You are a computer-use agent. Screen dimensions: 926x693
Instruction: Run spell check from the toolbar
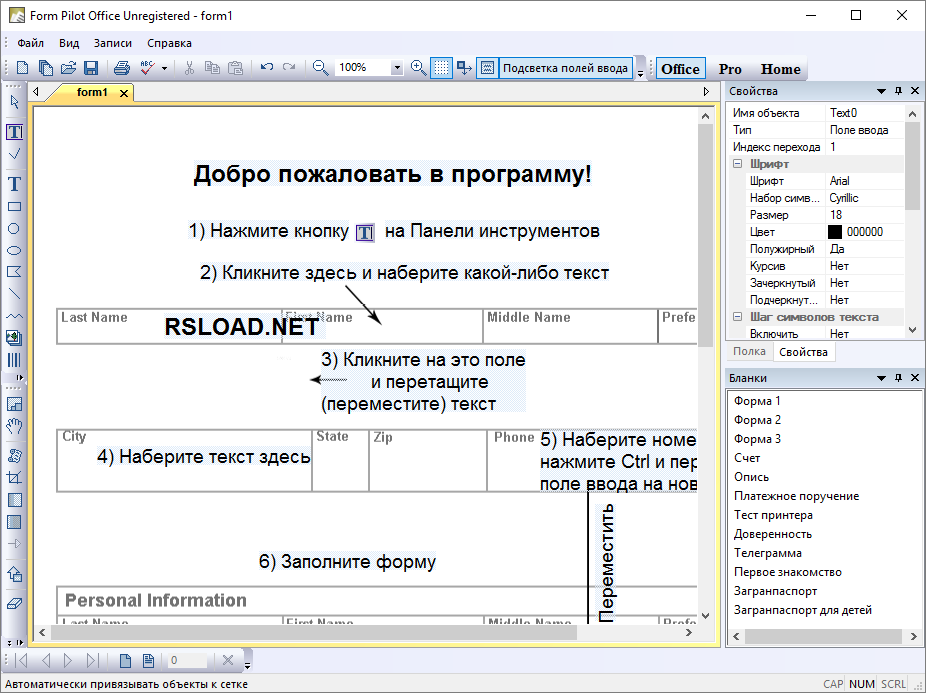(x=146, y=68)
